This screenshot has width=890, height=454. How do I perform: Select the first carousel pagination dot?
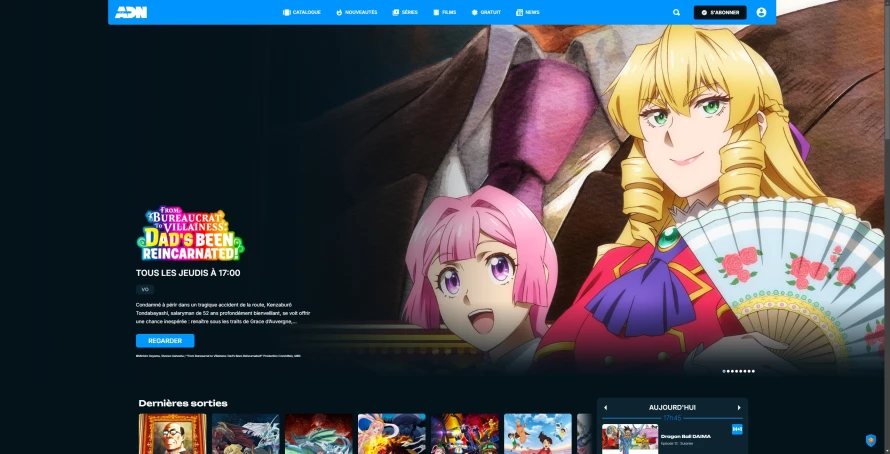tap(724, 371)
